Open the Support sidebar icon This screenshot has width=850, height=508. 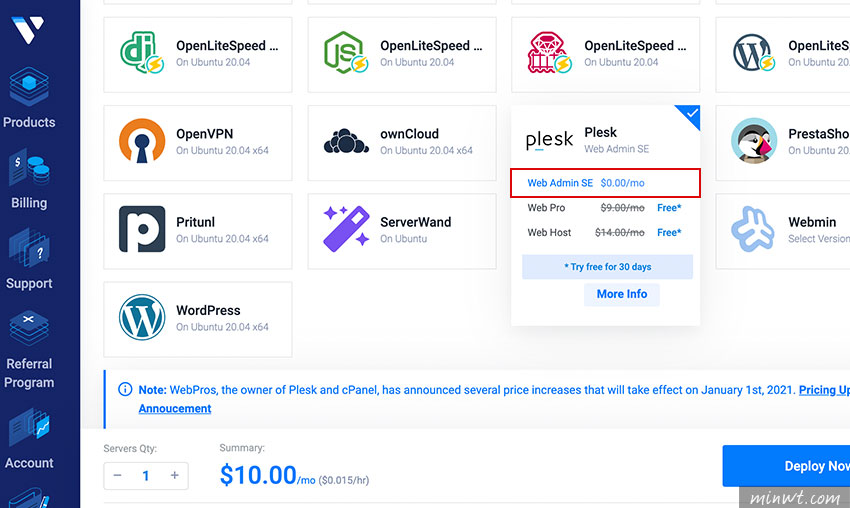click(x=29, y=248)
